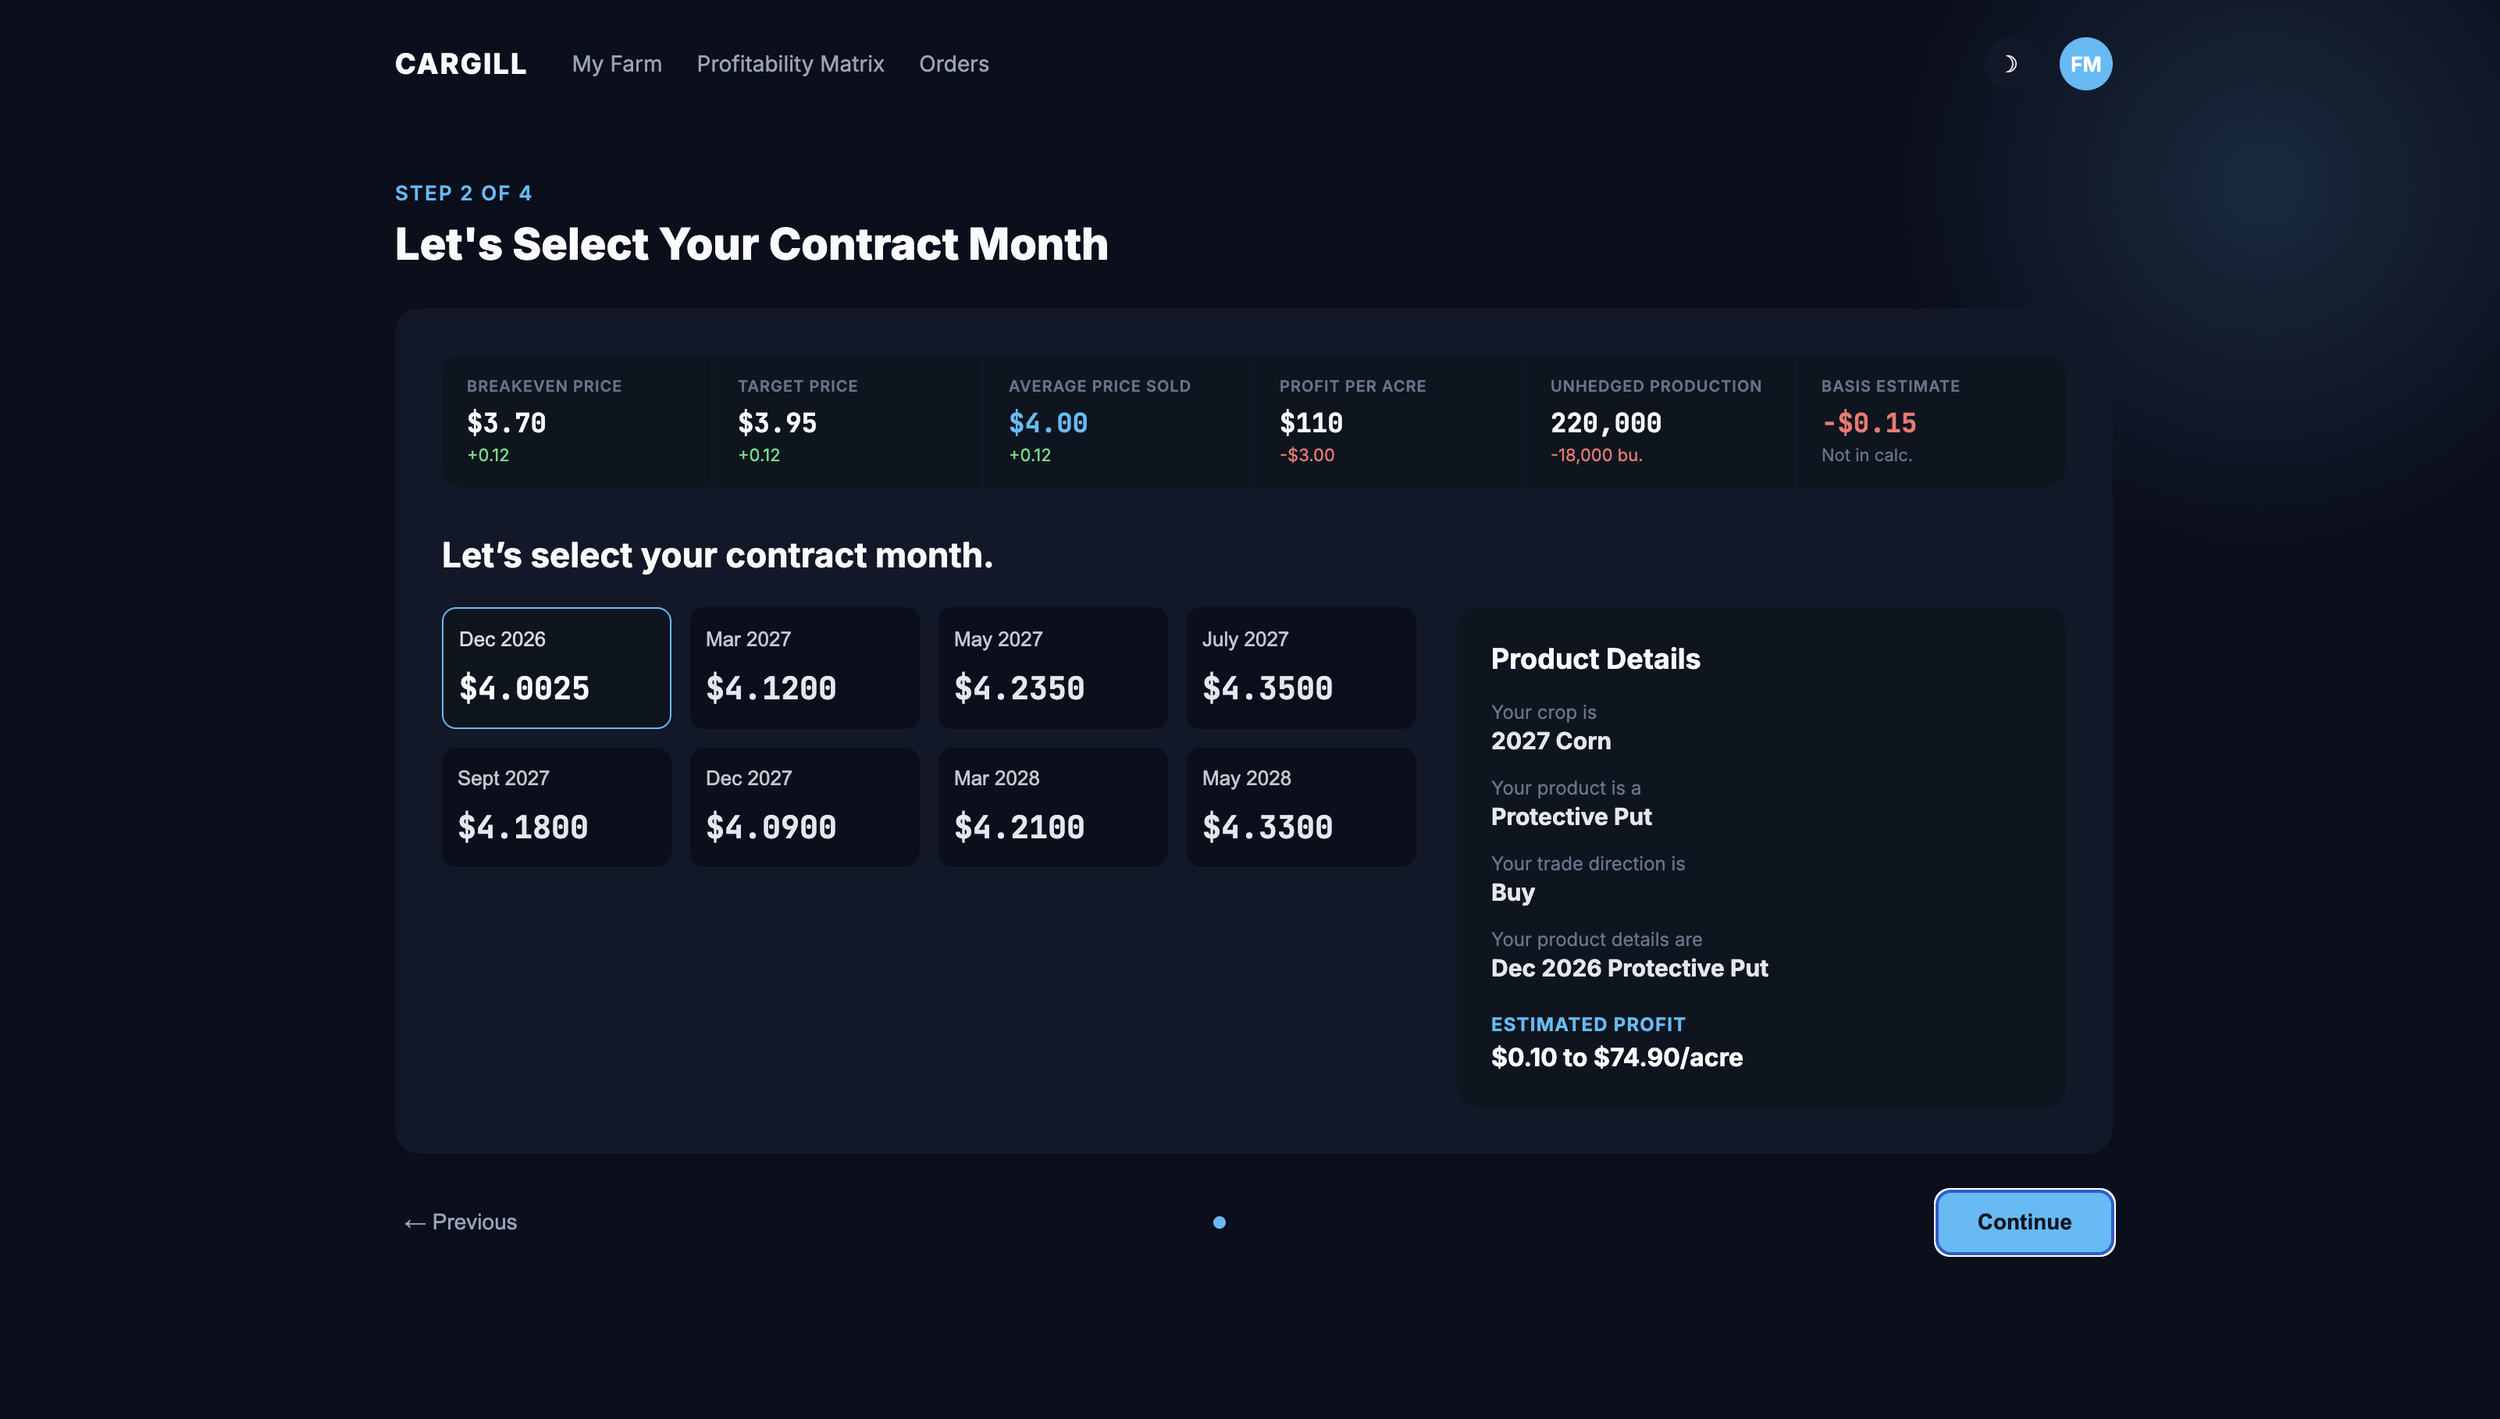
Task: Click the Profit Per Acre $110 value
Action: point(1311,423)
